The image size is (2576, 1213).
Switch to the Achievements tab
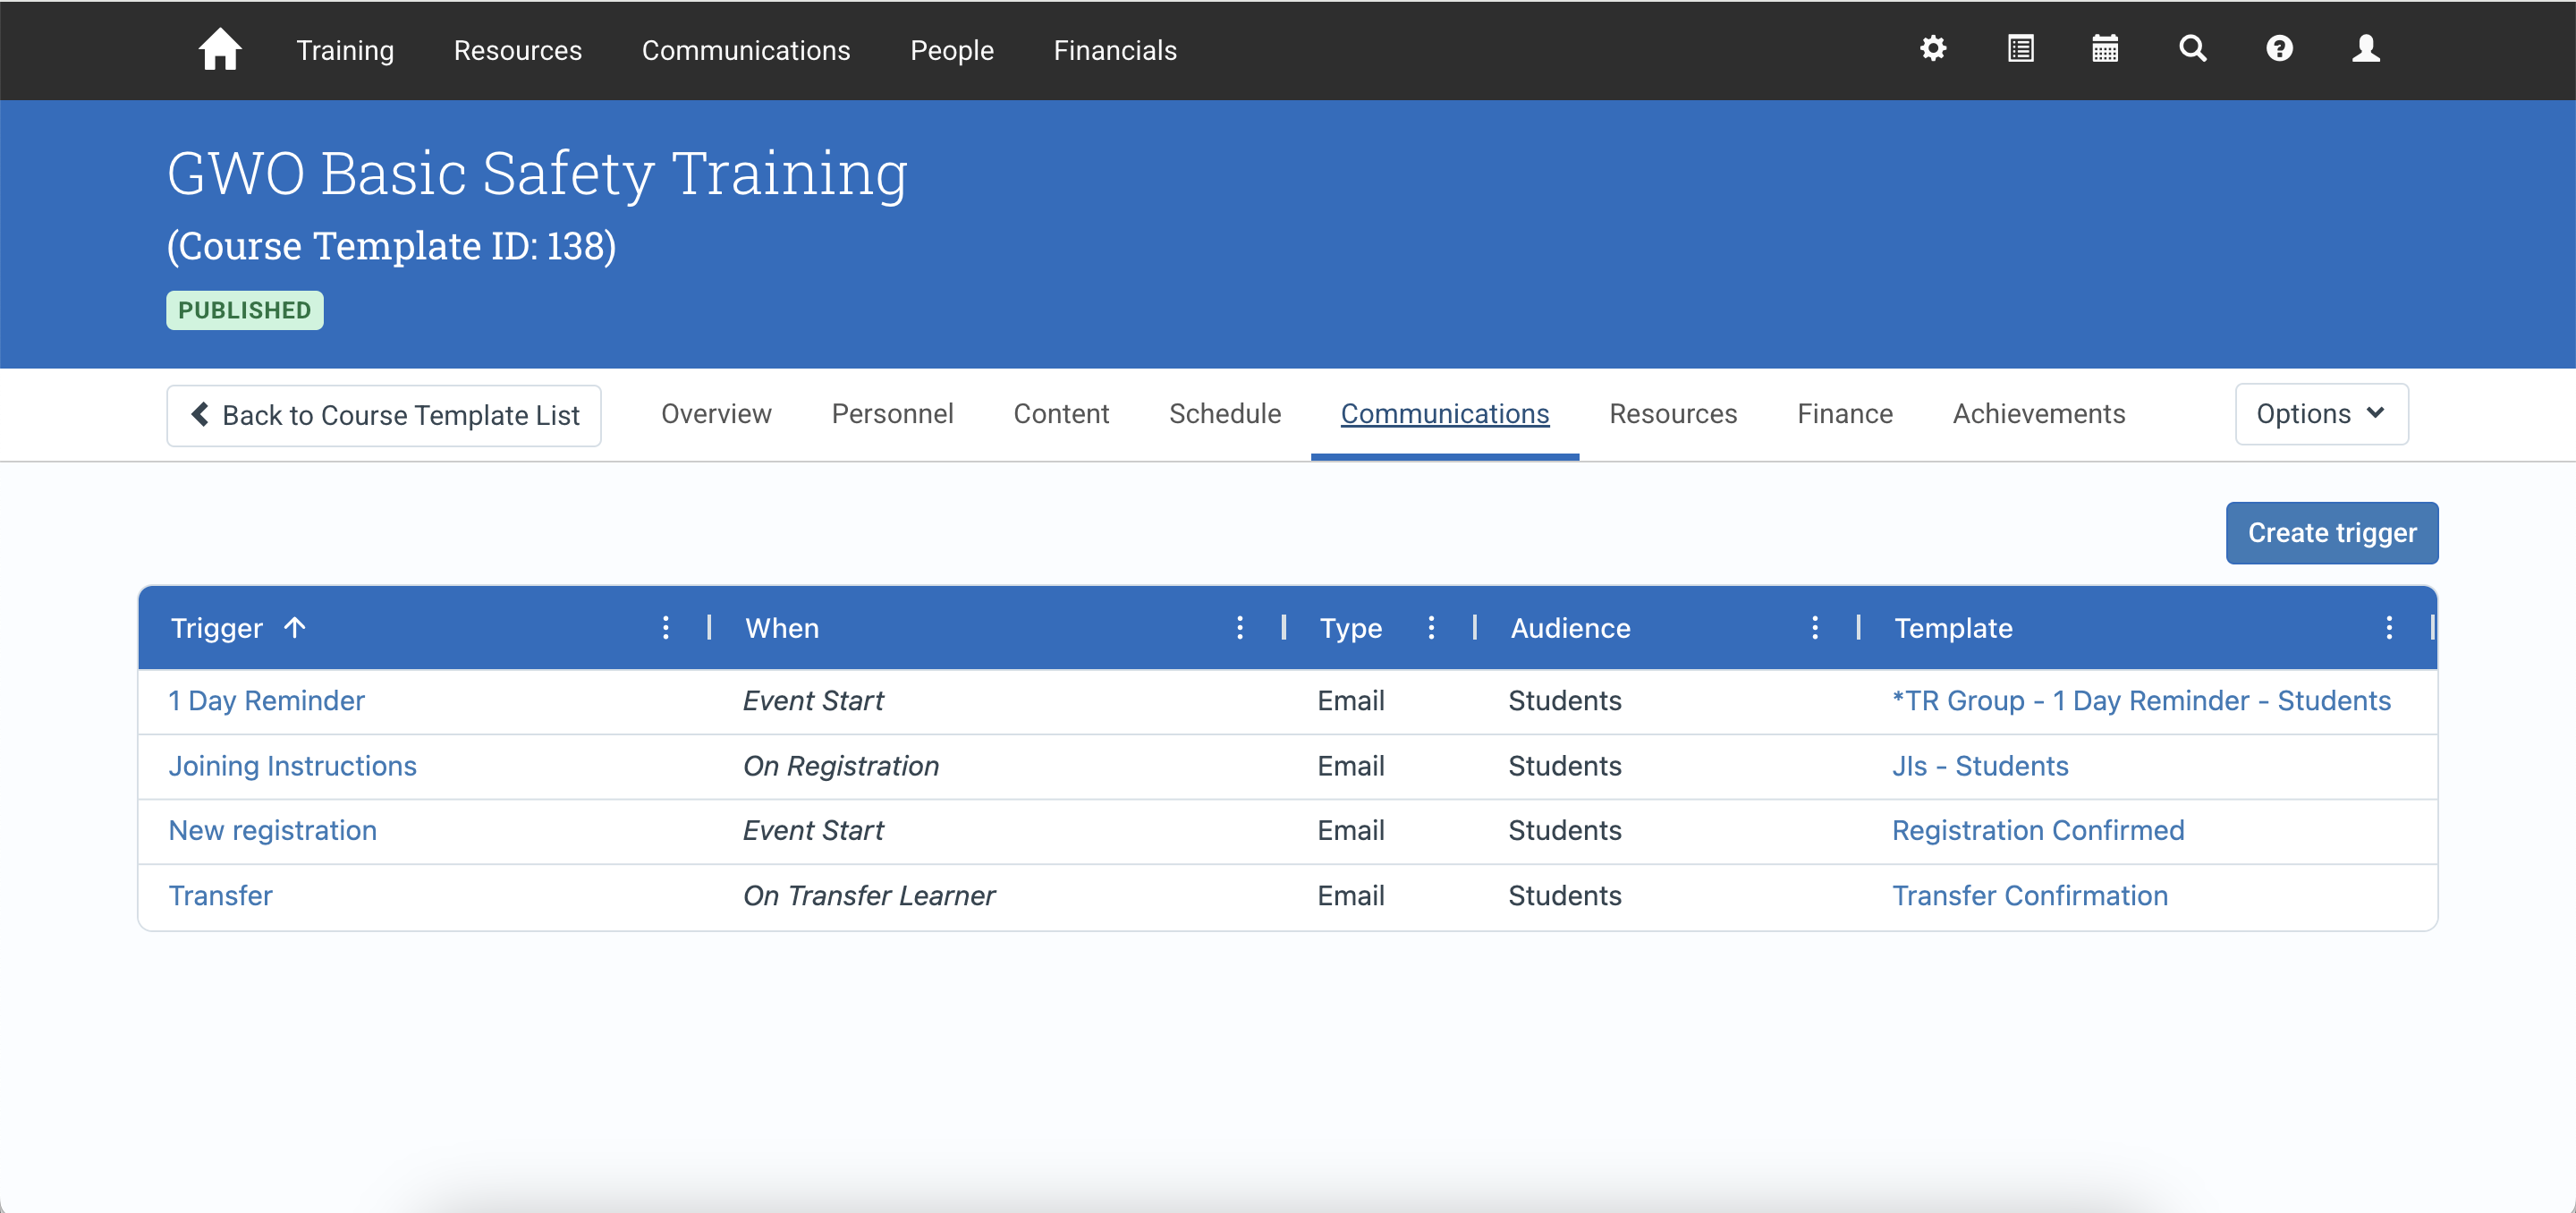click(2038, 414)
